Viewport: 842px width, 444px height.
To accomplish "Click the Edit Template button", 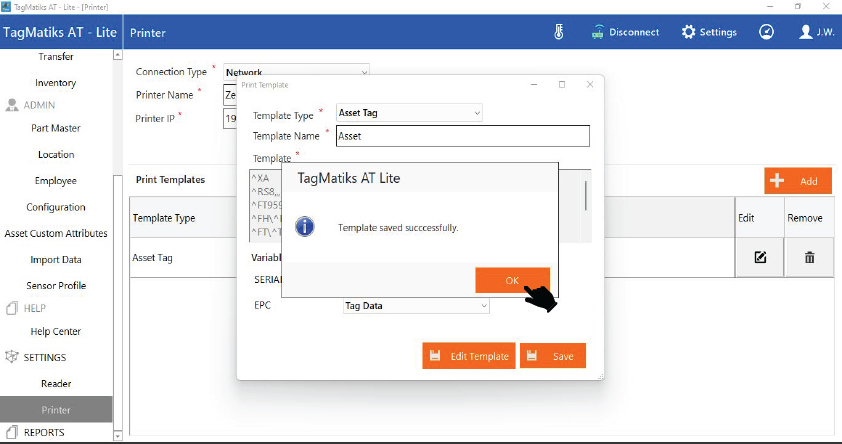I will pyautogui.click(x=468, y=356).
